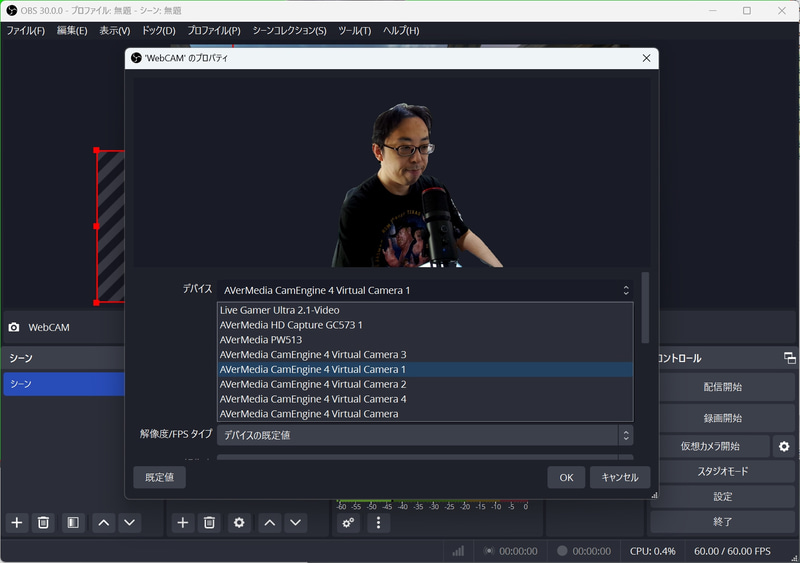
Task: Open 設定 in Controls panel
Action: tap(722, 497)
